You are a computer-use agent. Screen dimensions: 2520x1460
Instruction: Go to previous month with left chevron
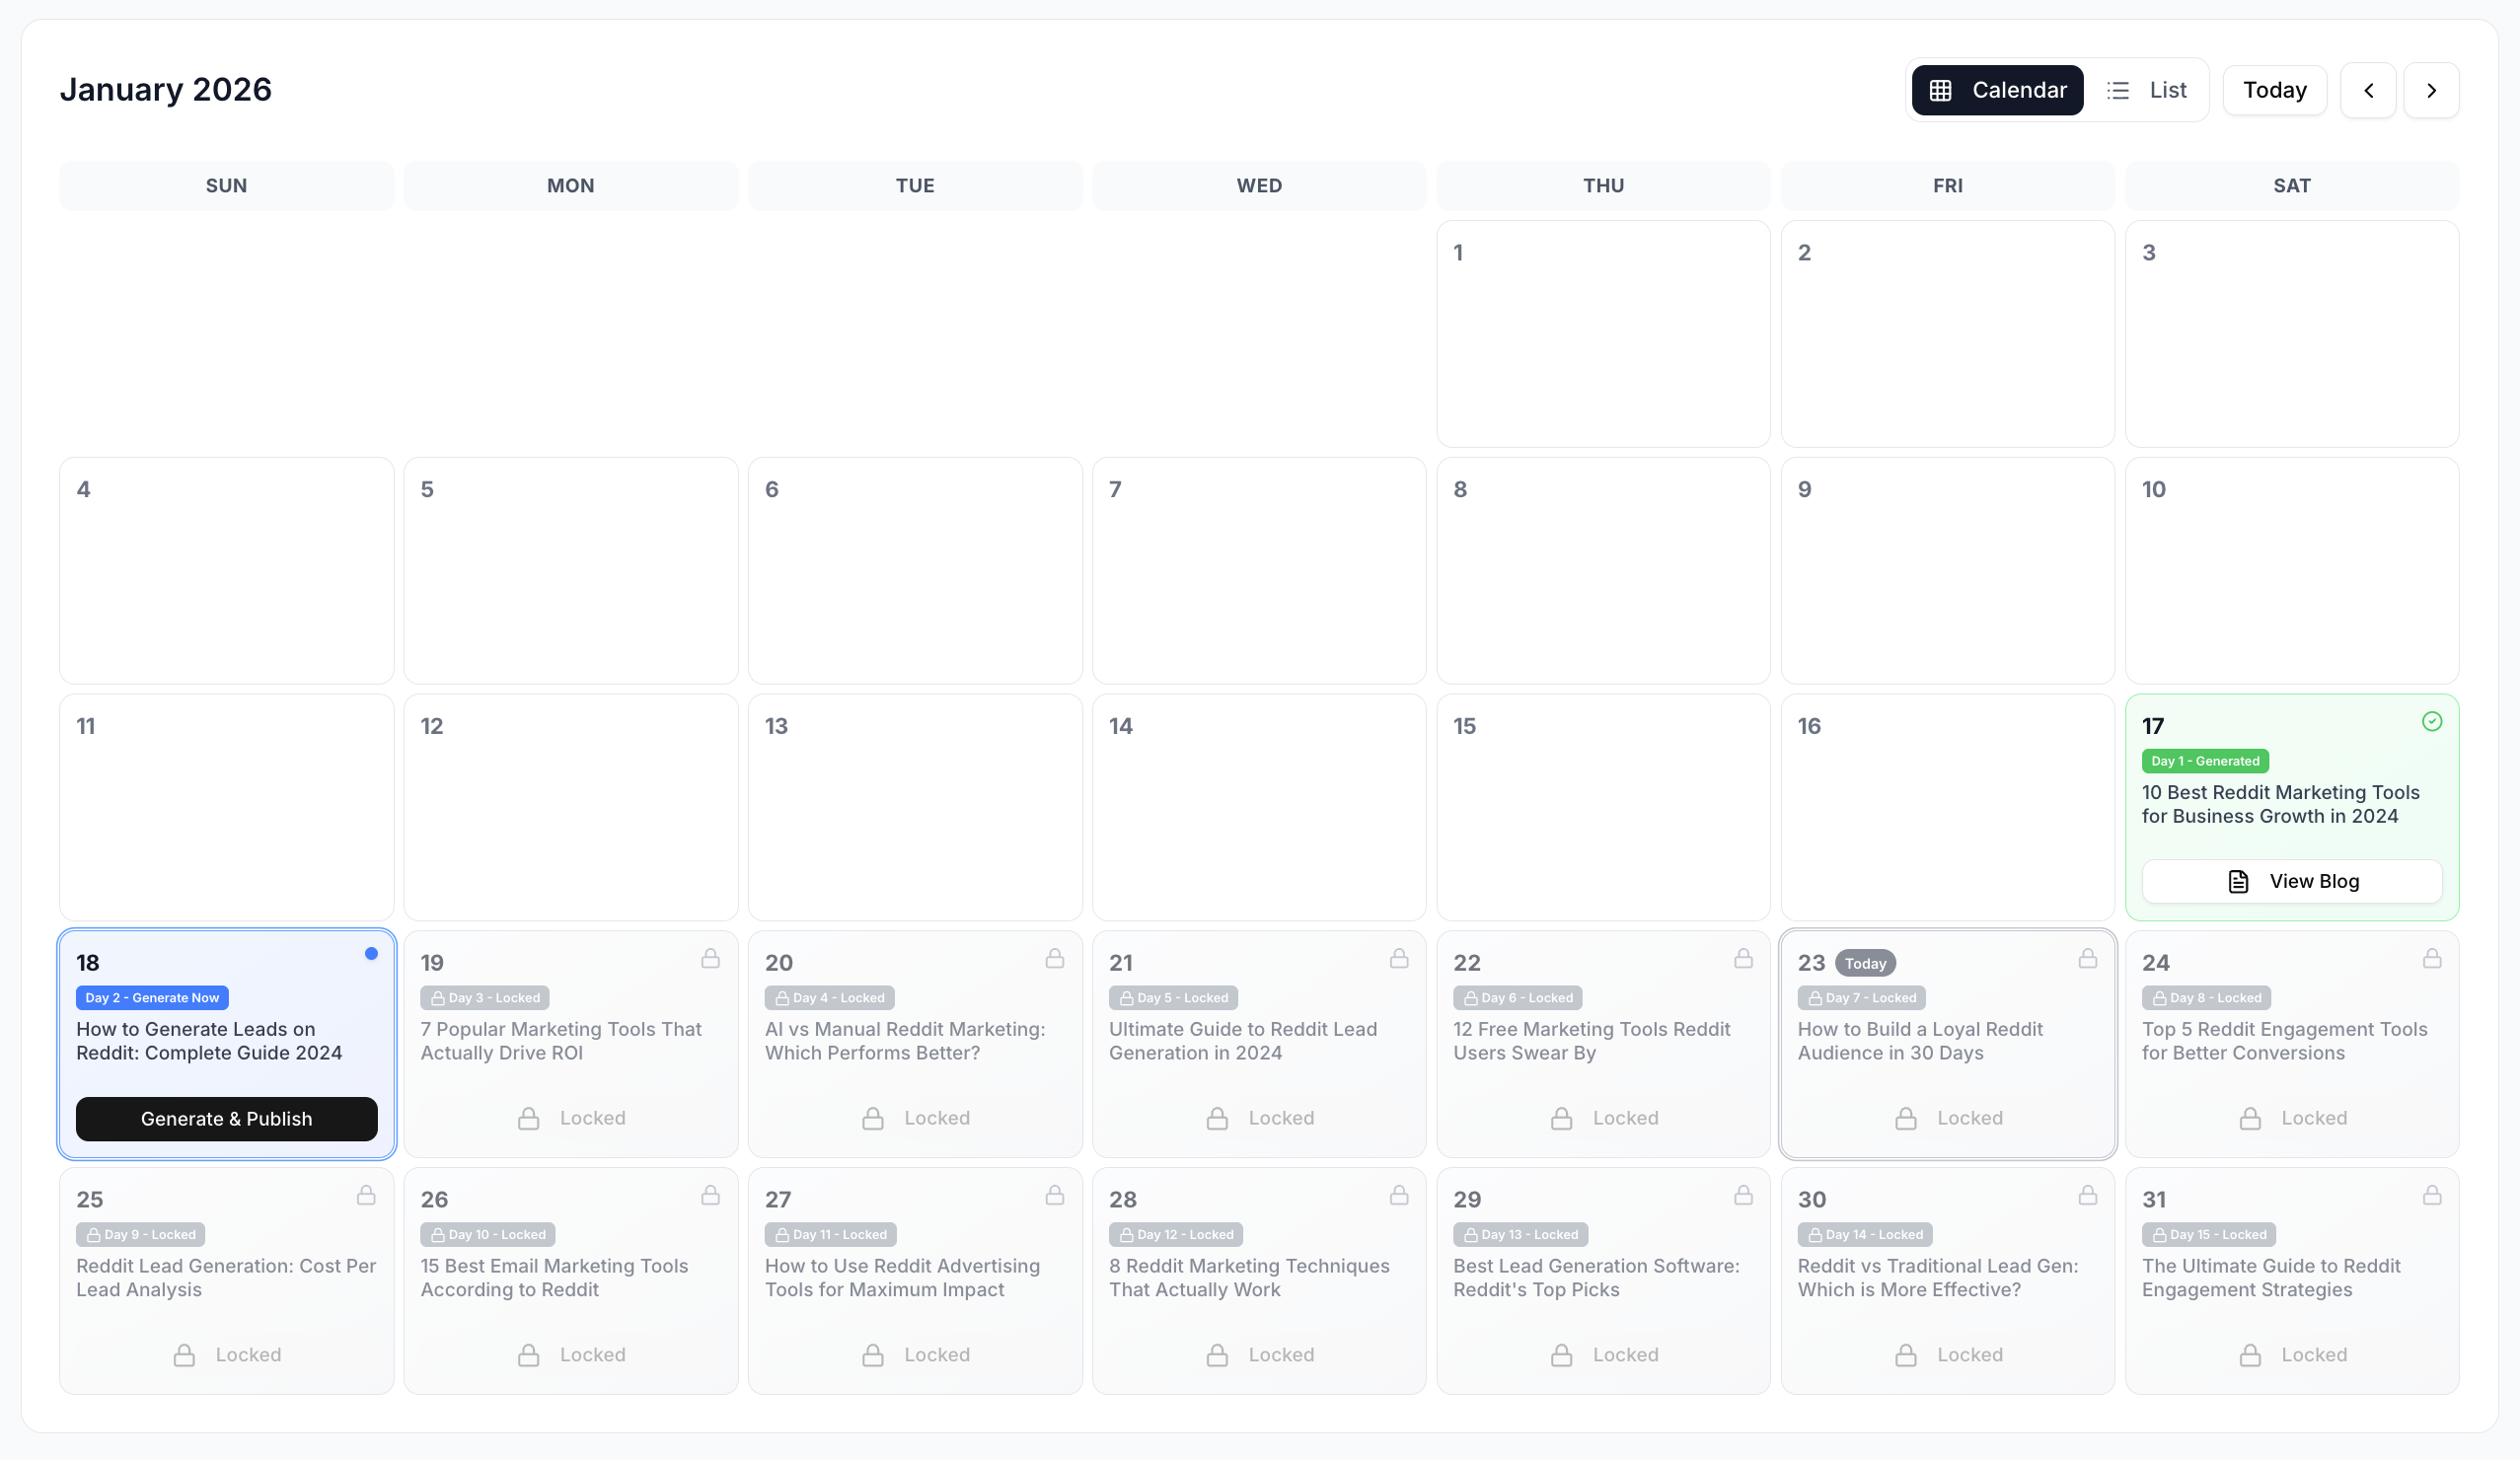[2368, 90]
